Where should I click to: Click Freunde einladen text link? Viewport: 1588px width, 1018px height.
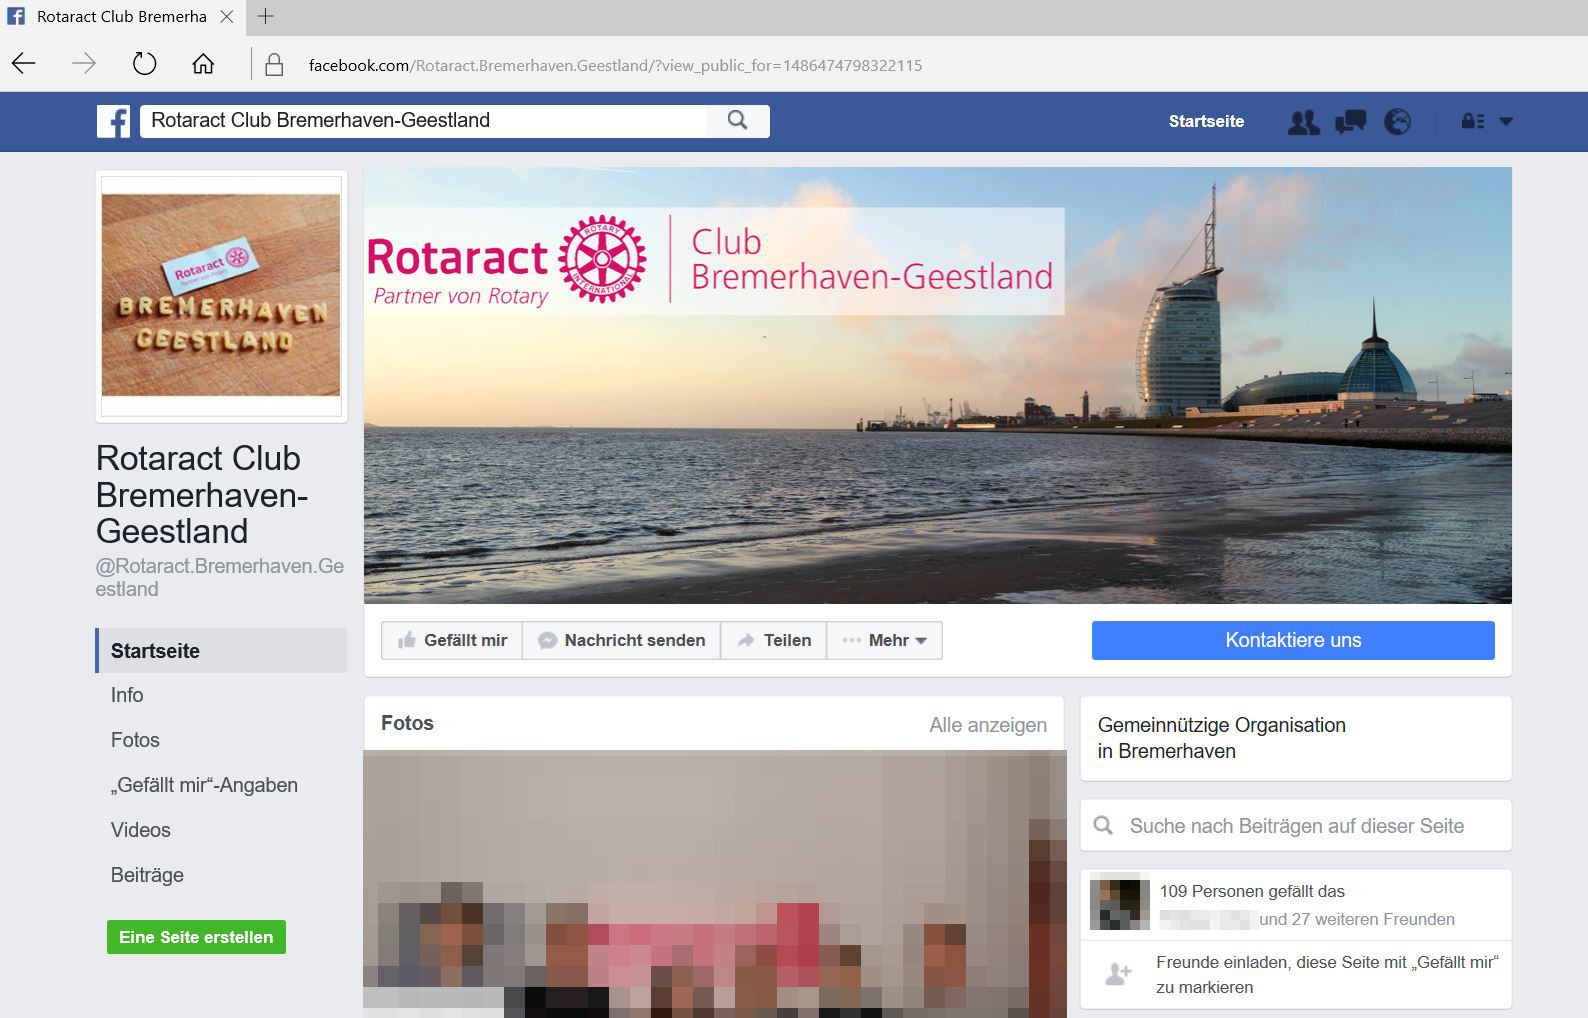pyautogui.click(x=1327, y=974)
